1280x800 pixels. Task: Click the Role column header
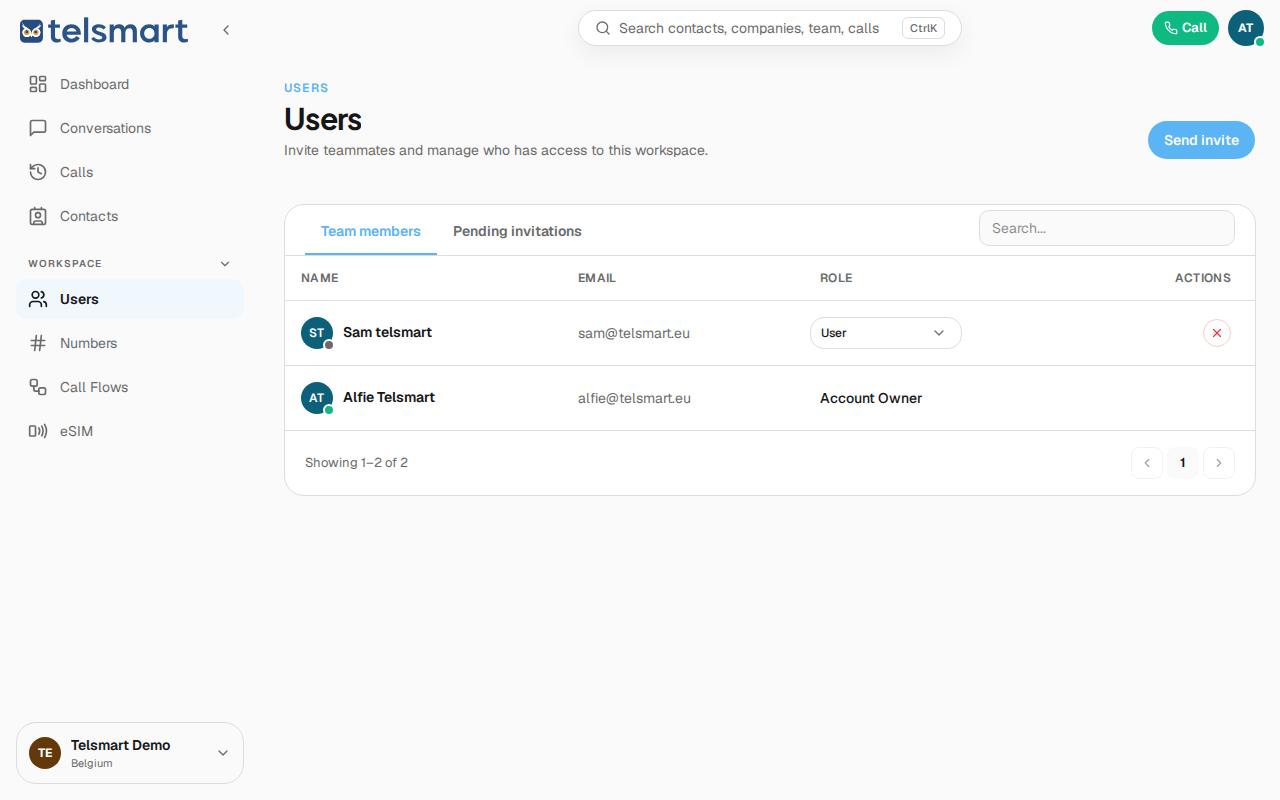coord(836,278)
